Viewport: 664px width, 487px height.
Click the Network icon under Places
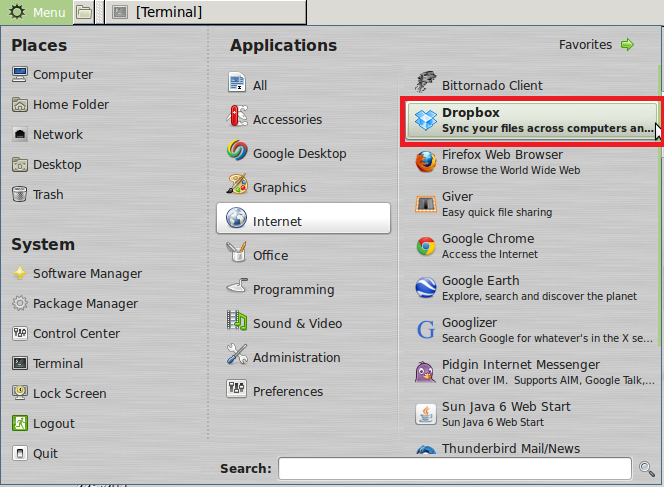19,135
